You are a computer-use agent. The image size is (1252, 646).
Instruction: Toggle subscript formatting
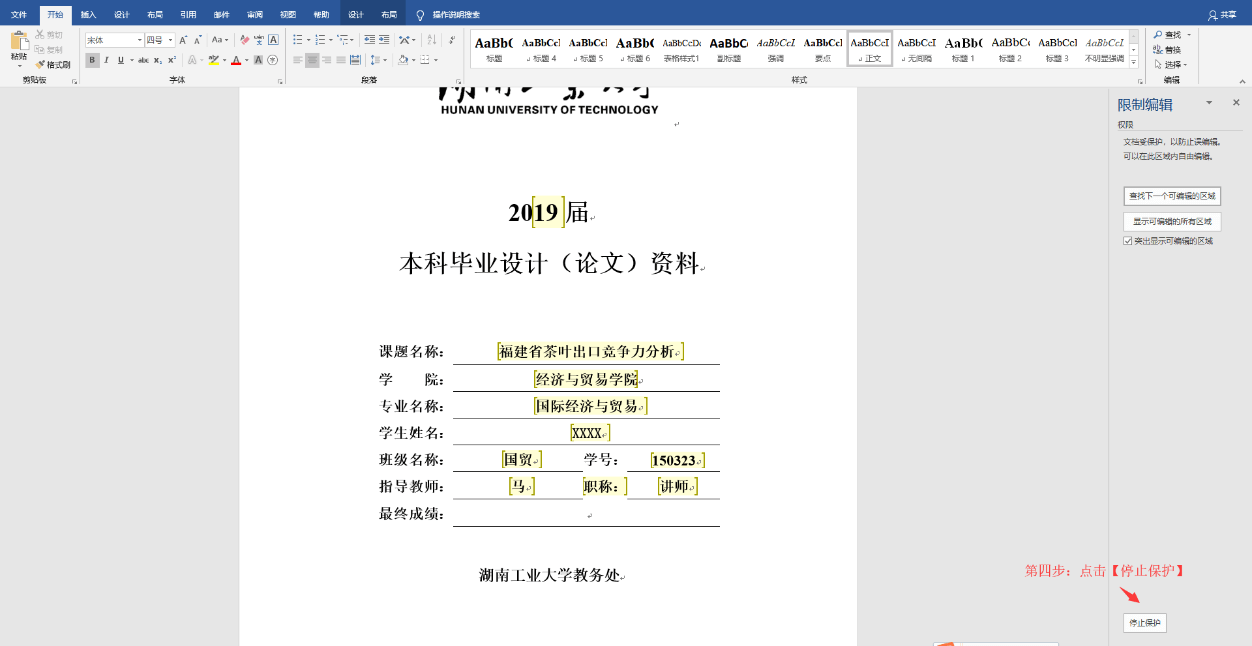pyautogui.click(x=157, y=60)
